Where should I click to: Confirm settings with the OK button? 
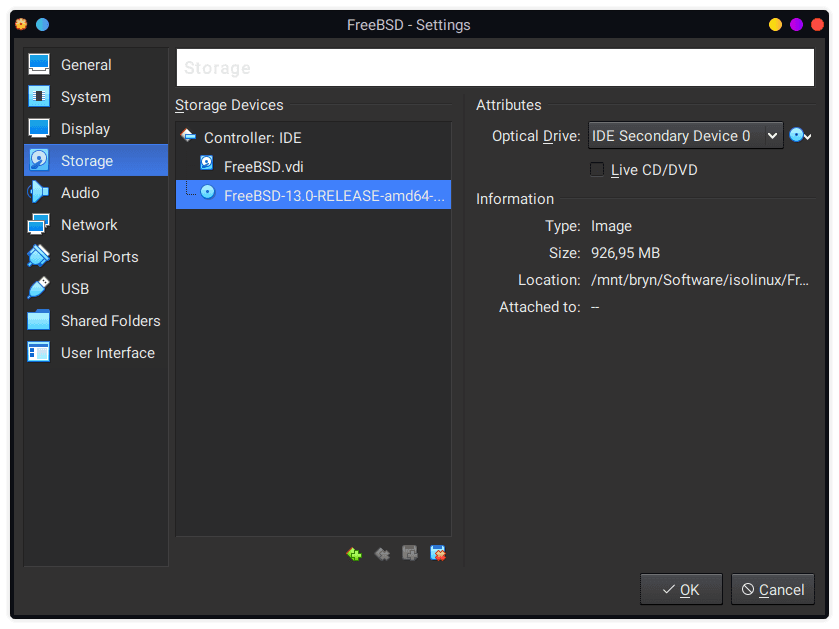681,589
